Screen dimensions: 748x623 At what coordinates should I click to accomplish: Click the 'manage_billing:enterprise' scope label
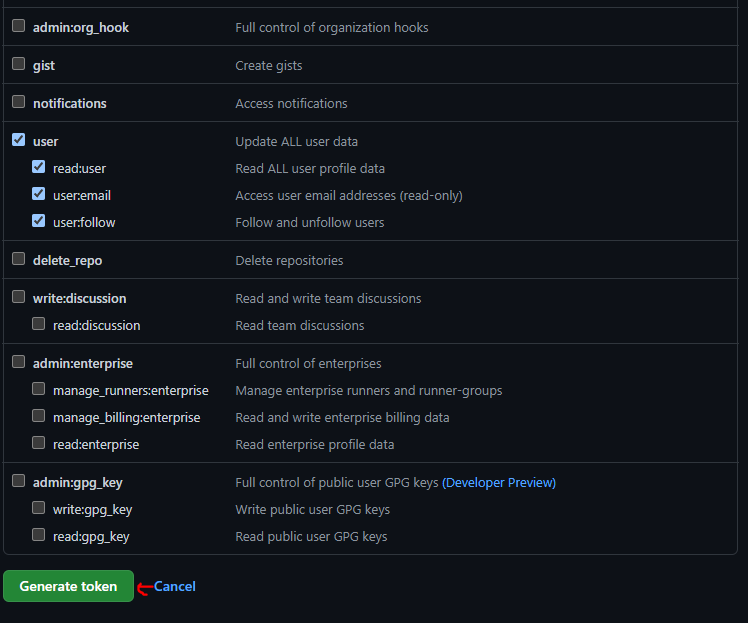126,418
